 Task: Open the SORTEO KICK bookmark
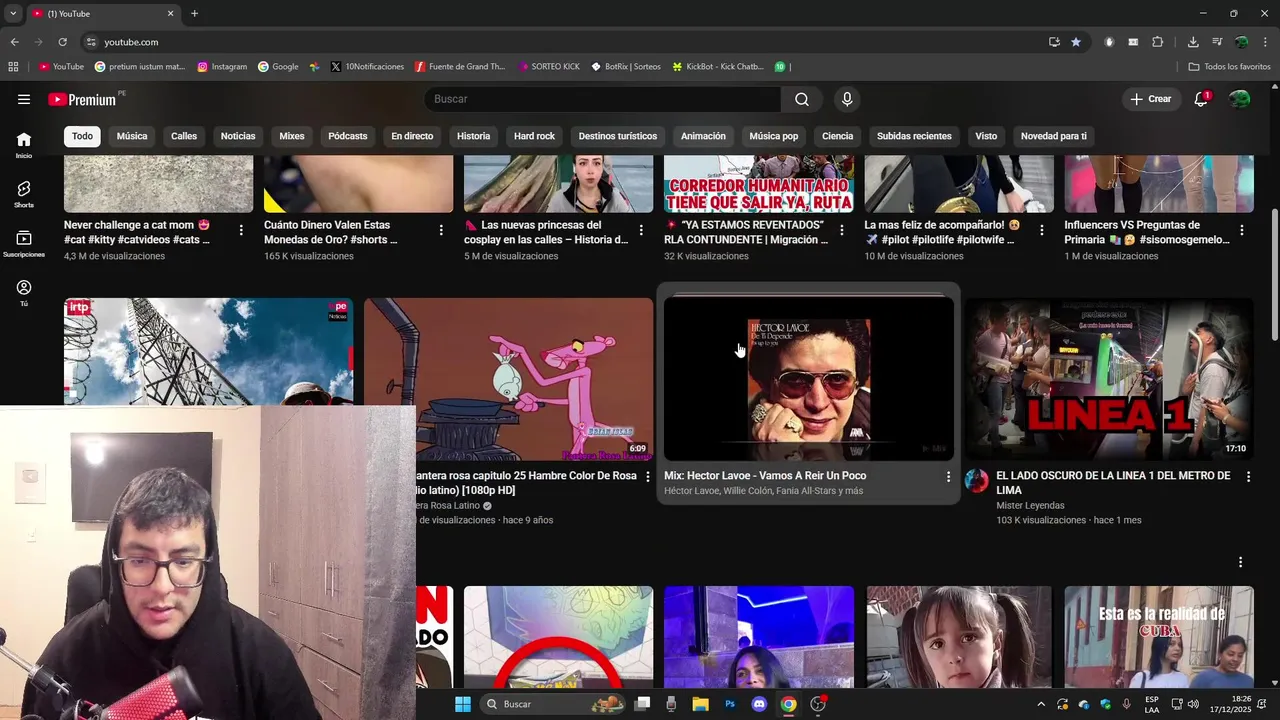(x=549, y=67)
